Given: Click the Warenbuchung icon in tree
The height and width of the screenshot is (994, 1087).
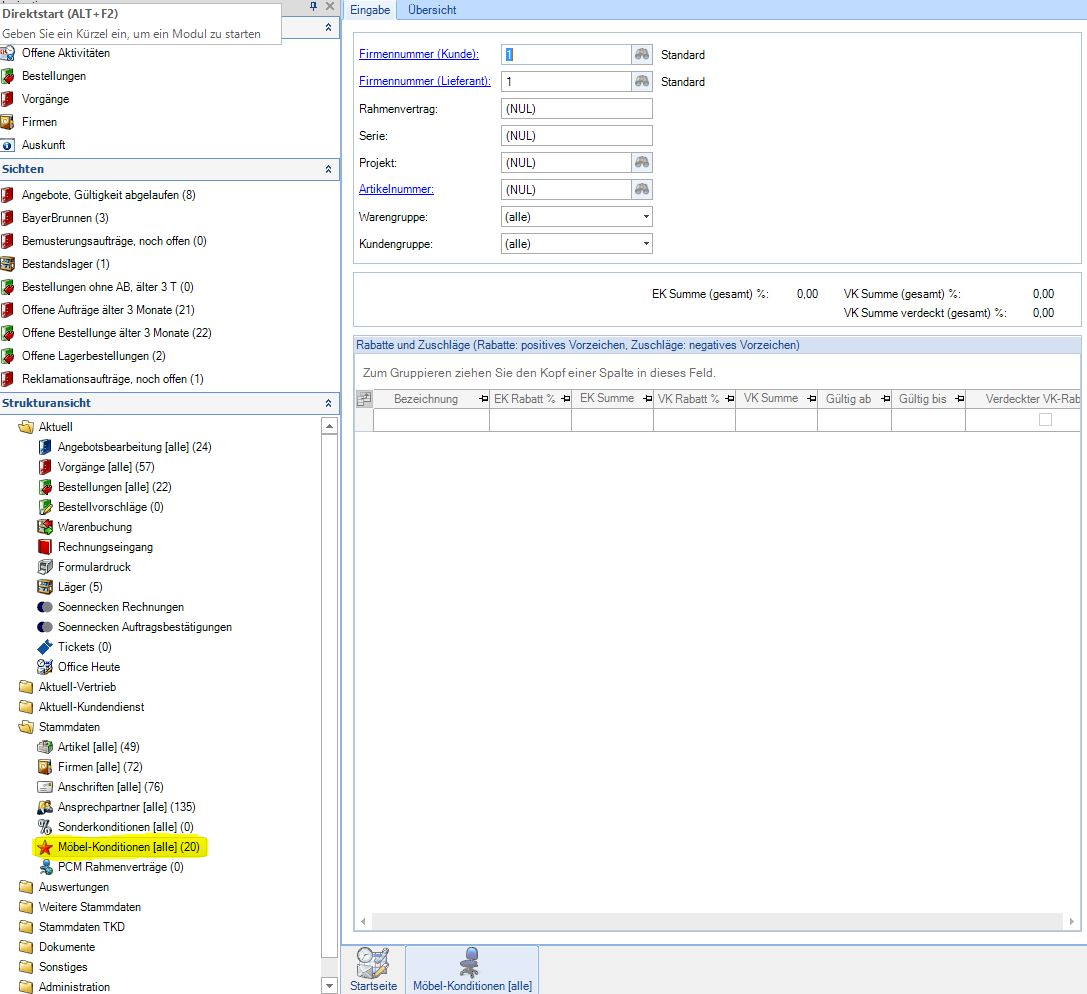Looking at the screenshot, I should pyautogui.click(x=45, y=527).
